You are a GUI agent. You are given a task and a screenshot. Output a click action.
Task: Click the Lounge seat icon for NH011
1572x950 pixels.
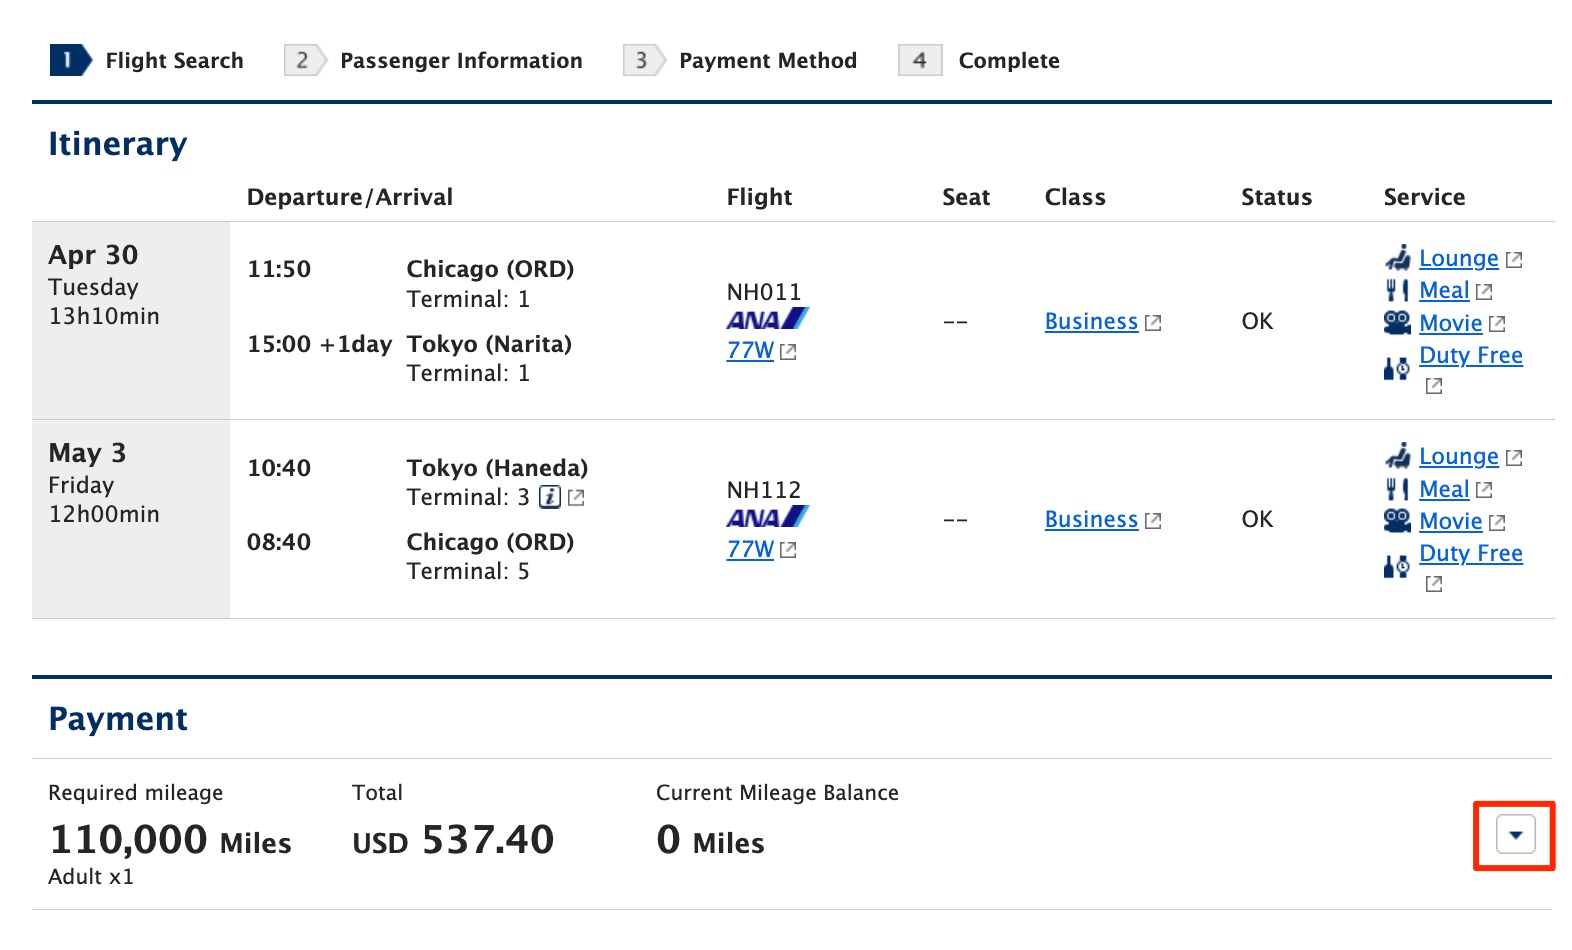coord(1397,258)
